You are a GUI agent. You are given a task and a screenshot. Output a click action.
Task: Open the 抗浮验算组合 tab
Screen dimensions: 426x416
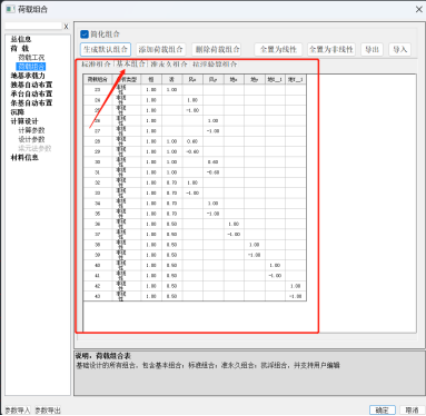(215, 64)
